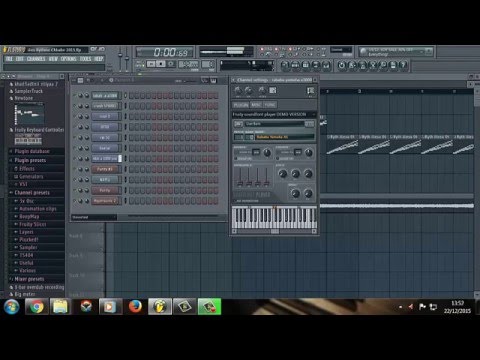Click the Stop button in the transport
This screenshot has height=360, width=480.
(x=161, y=64)
